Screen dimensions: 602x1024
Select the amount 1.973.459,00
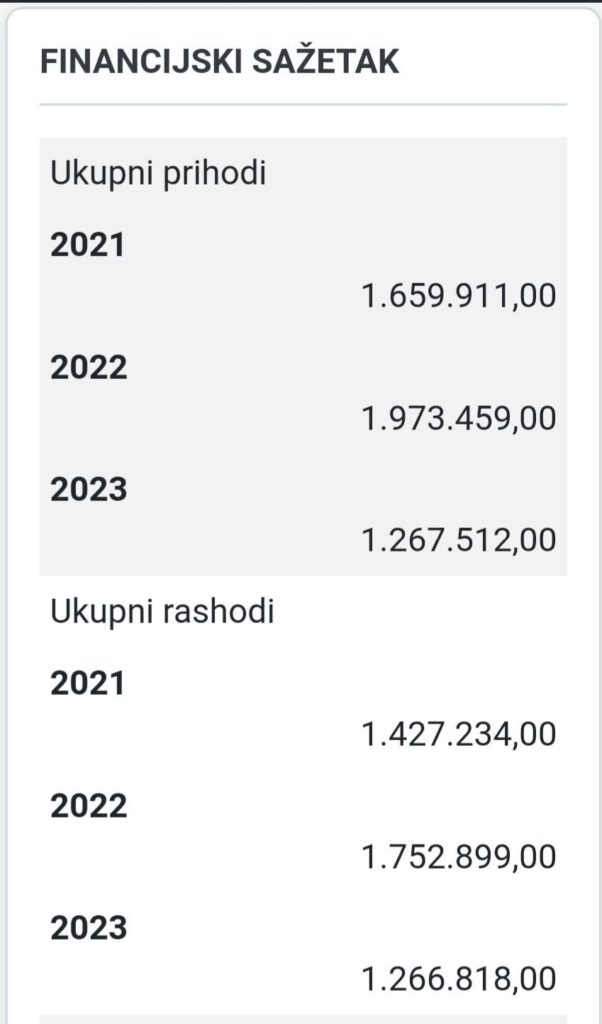pyautogui.click(x=459, y=418)
